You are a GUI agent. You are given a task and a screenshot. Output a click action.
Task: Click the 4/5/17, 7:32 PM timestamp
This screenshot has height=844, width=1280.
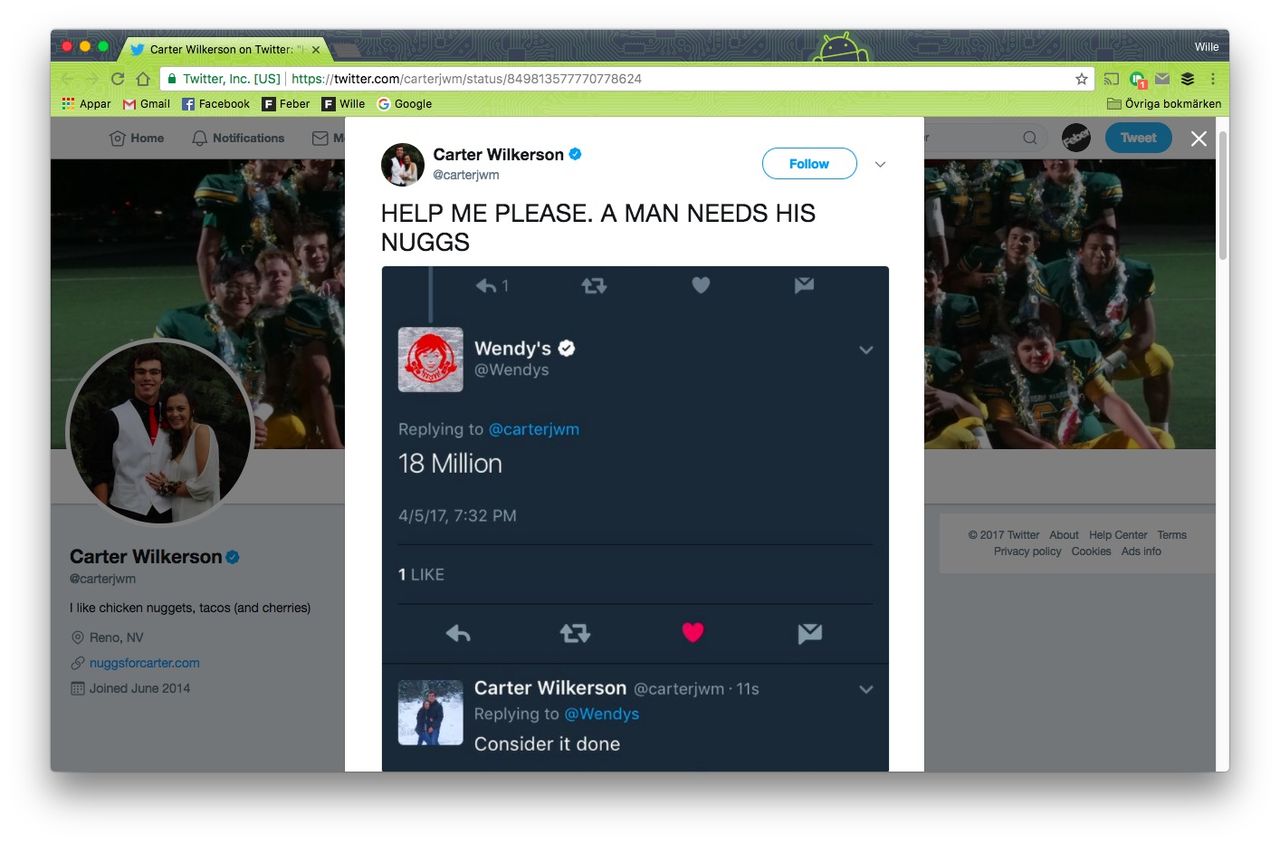[x=457, y=516]
